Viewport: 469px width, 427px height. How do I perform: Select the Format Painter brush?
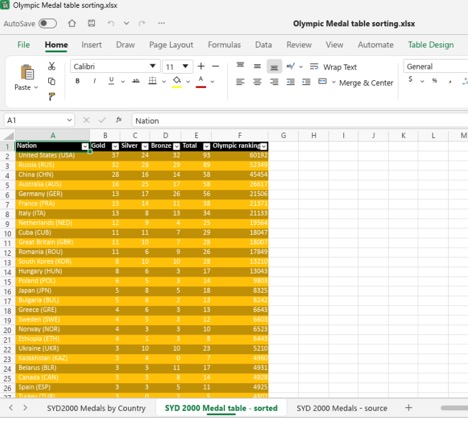pos(51,97)
